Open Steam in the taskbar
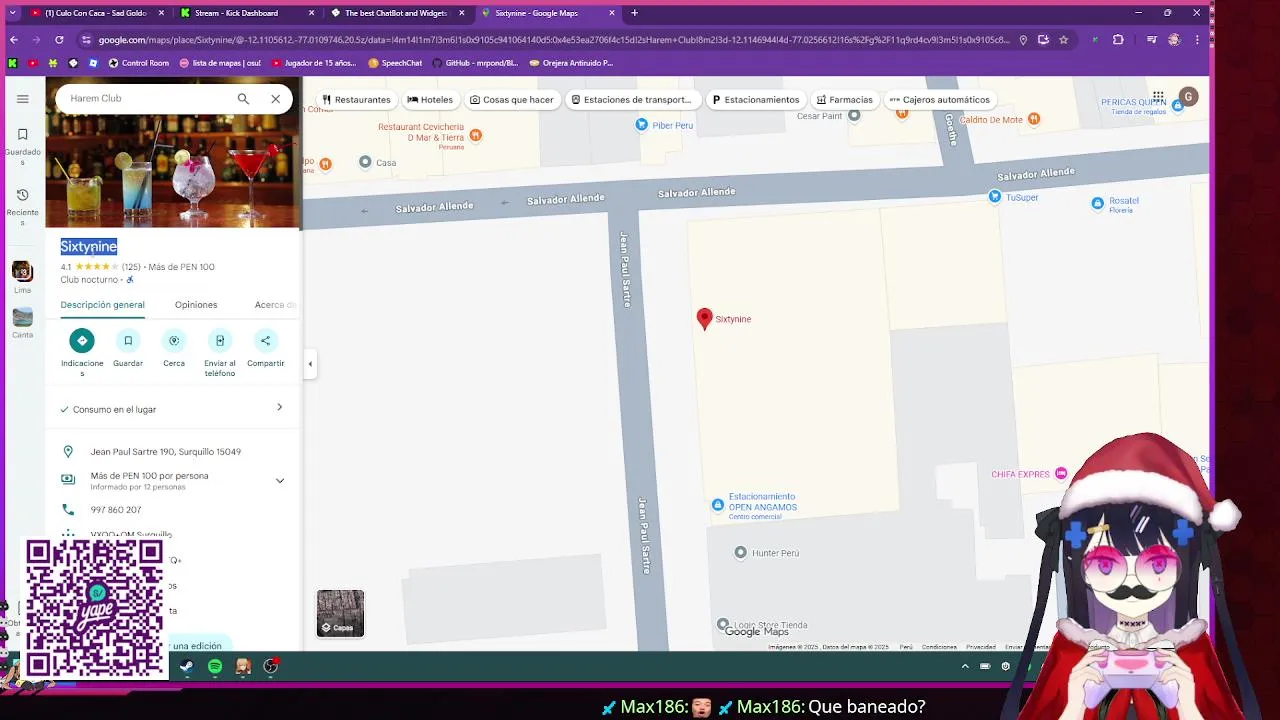Viewport: 1280px width, 720px height. point(187,666)
